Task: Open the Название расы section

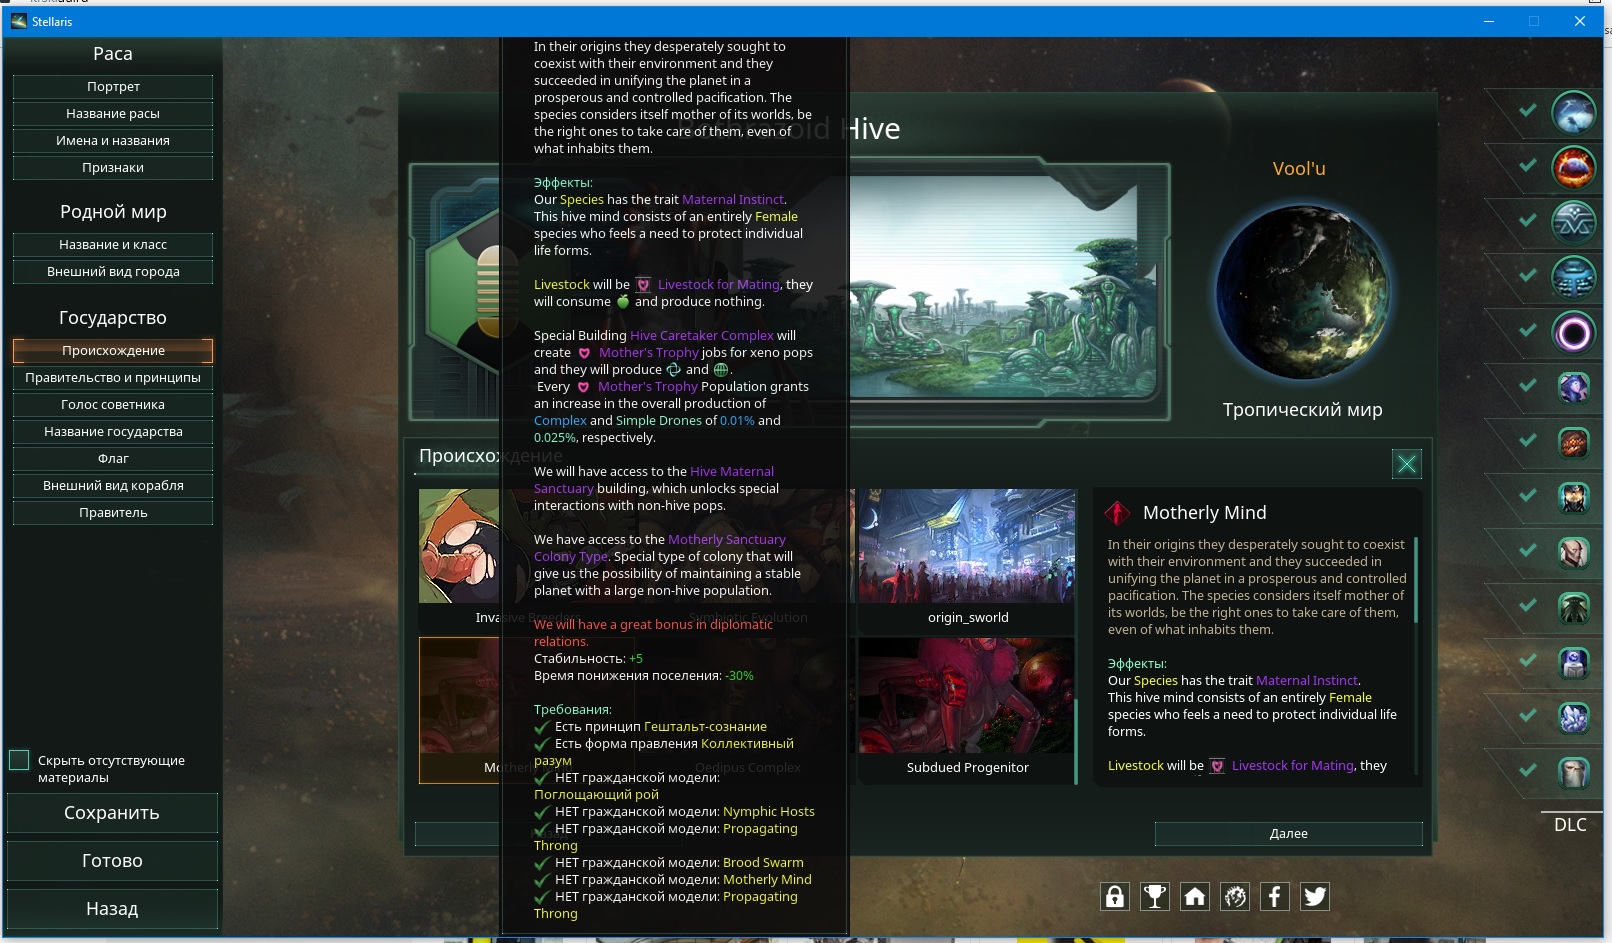Action: pos(113,114)
